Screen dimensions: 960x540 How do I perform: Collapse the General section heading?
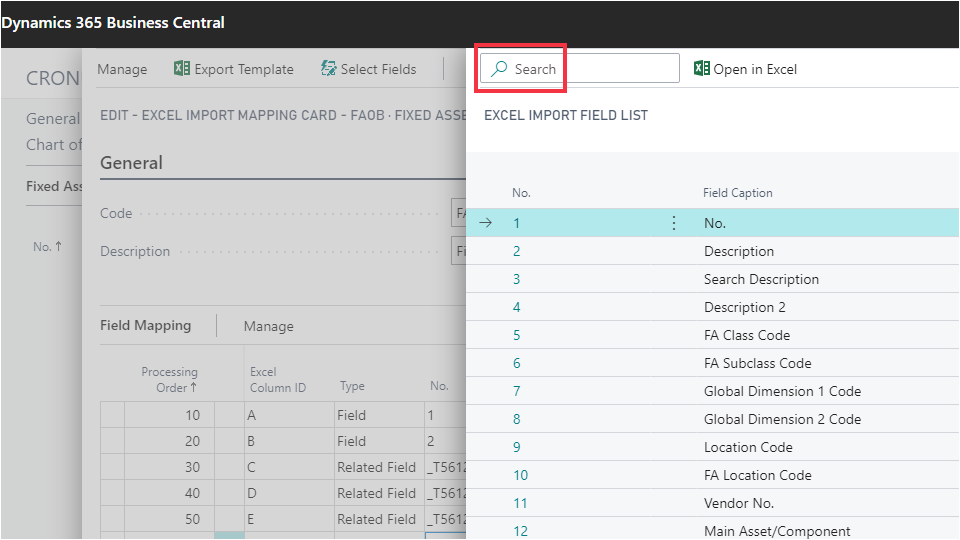click(x=132, y=163)
